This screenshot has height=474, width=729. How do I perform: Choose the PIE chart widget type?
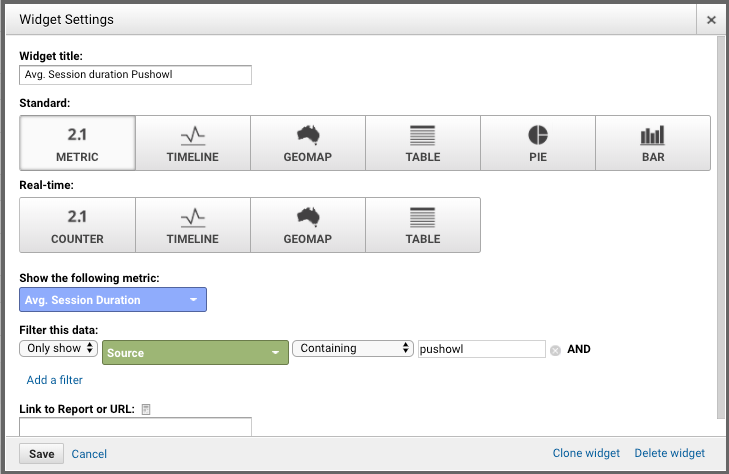point(538,143)
